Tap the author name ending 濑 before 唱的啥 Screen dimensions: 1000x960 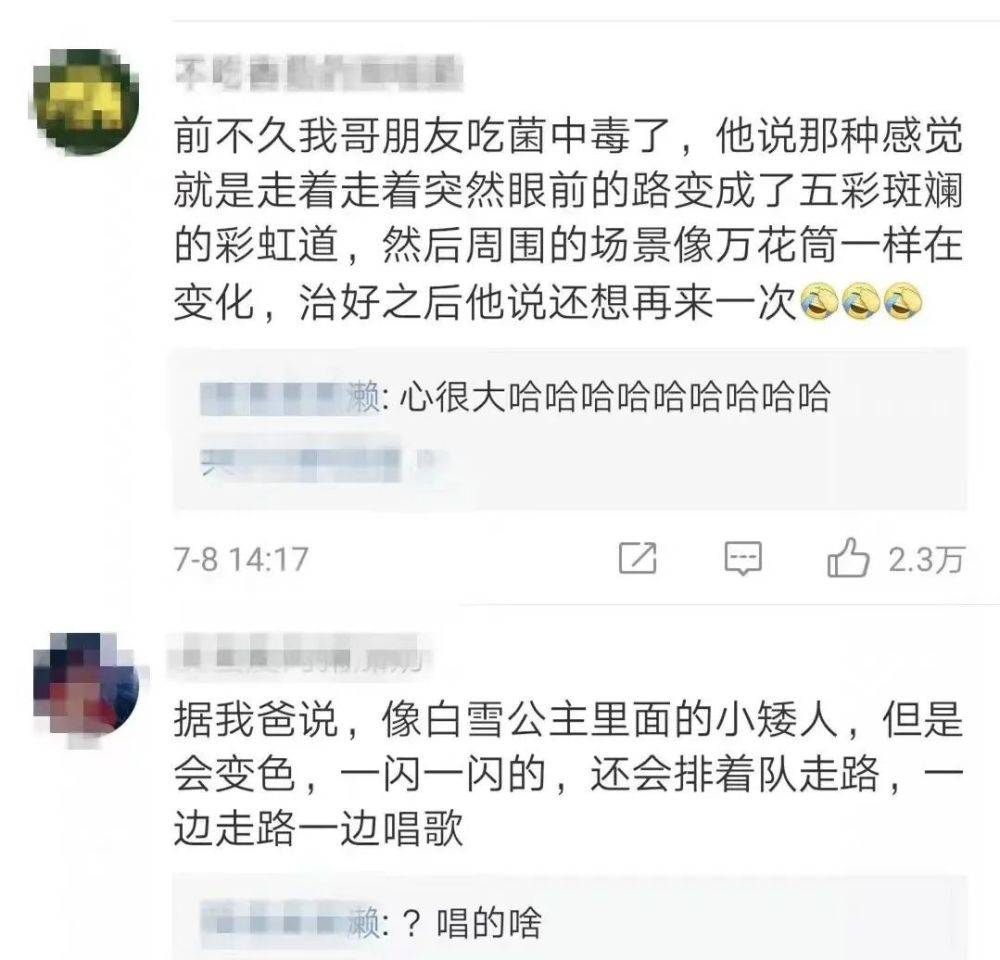[x=290, y=923]
